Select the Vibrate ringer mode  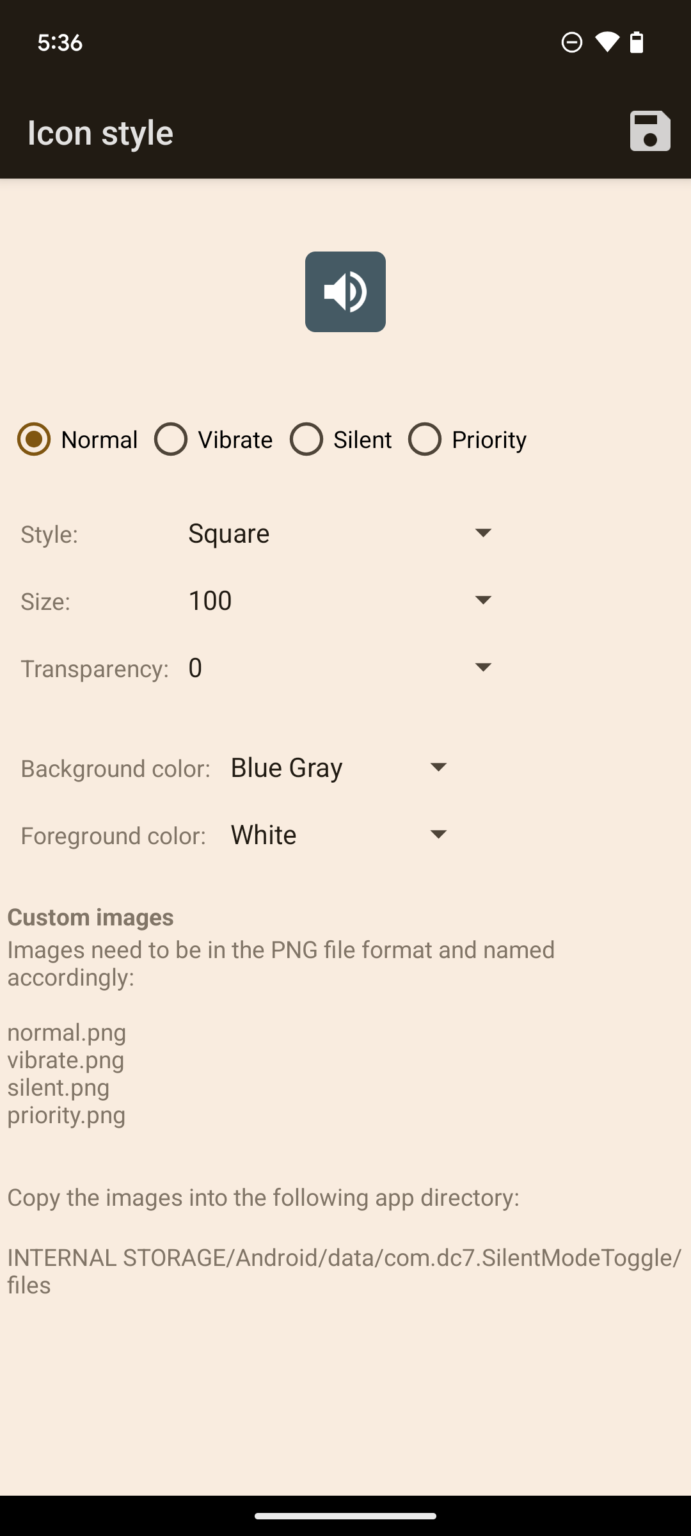171,439
